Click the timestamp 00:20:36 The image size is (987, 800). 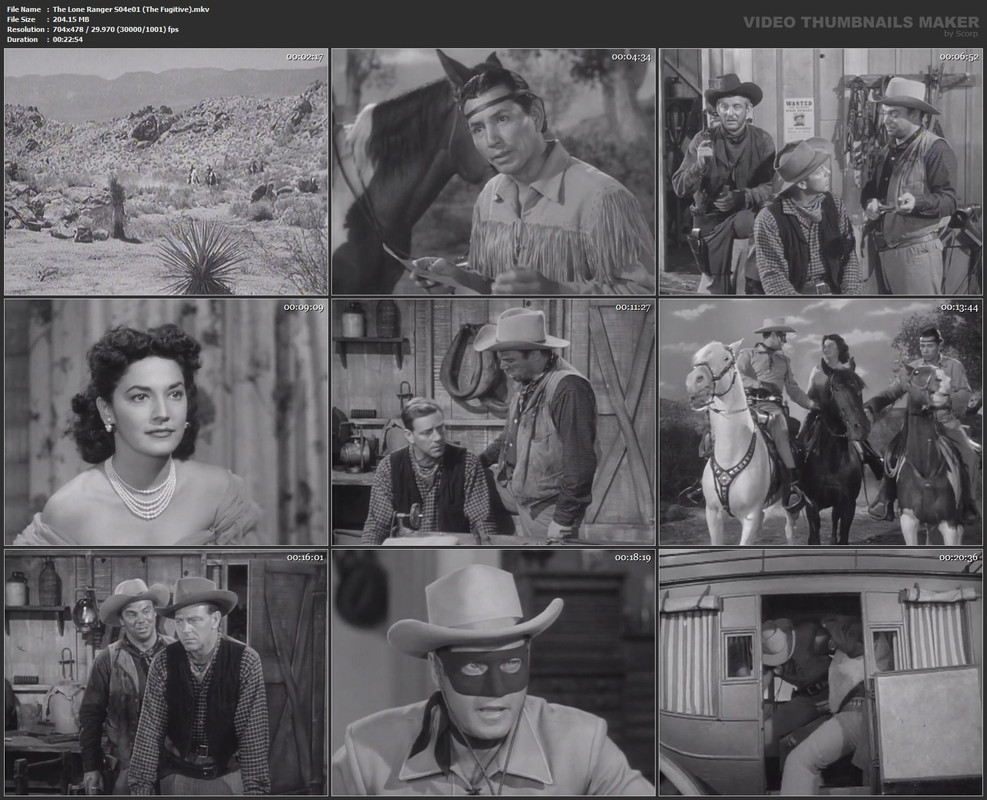click(x=959, y=557)
